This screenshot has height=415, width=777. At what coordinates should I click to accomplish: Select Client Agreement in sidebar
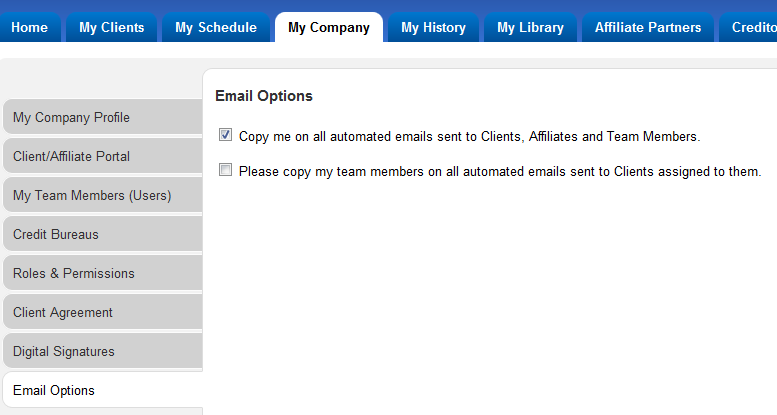point(103,312)
